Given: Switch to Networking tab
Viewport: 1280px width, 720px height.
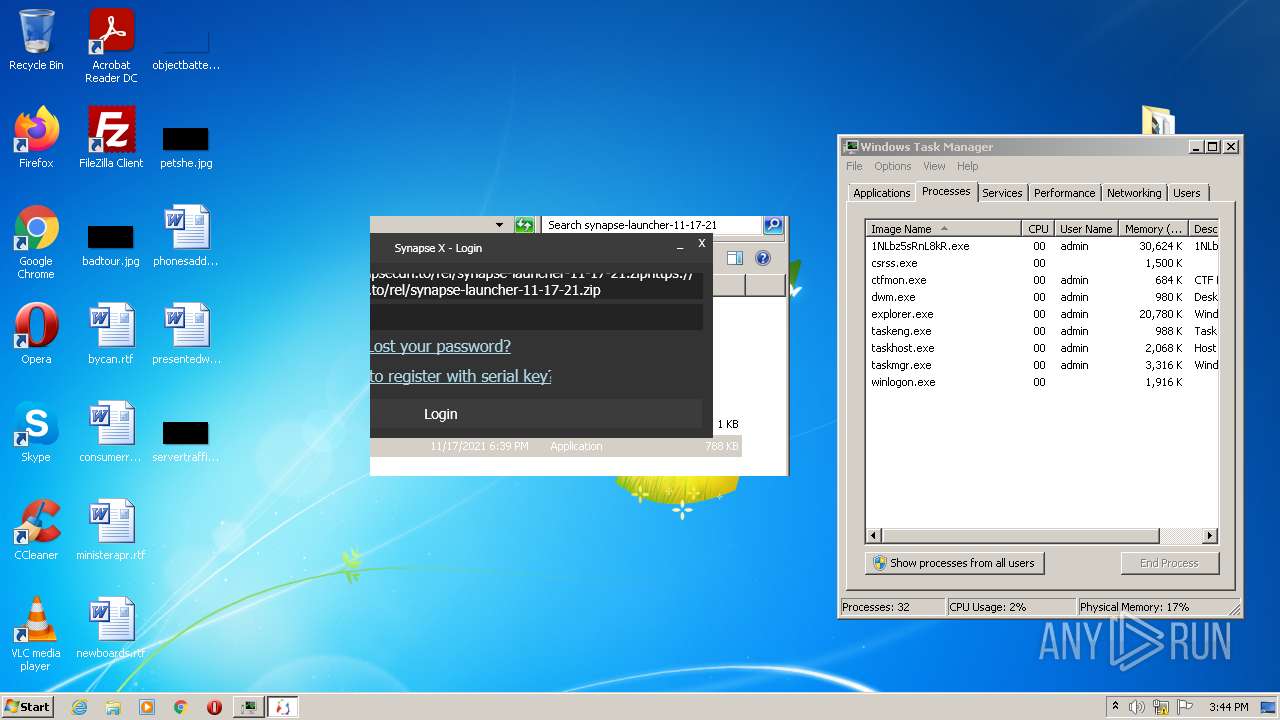Looking at the screenshot, I should [1134, 193].
